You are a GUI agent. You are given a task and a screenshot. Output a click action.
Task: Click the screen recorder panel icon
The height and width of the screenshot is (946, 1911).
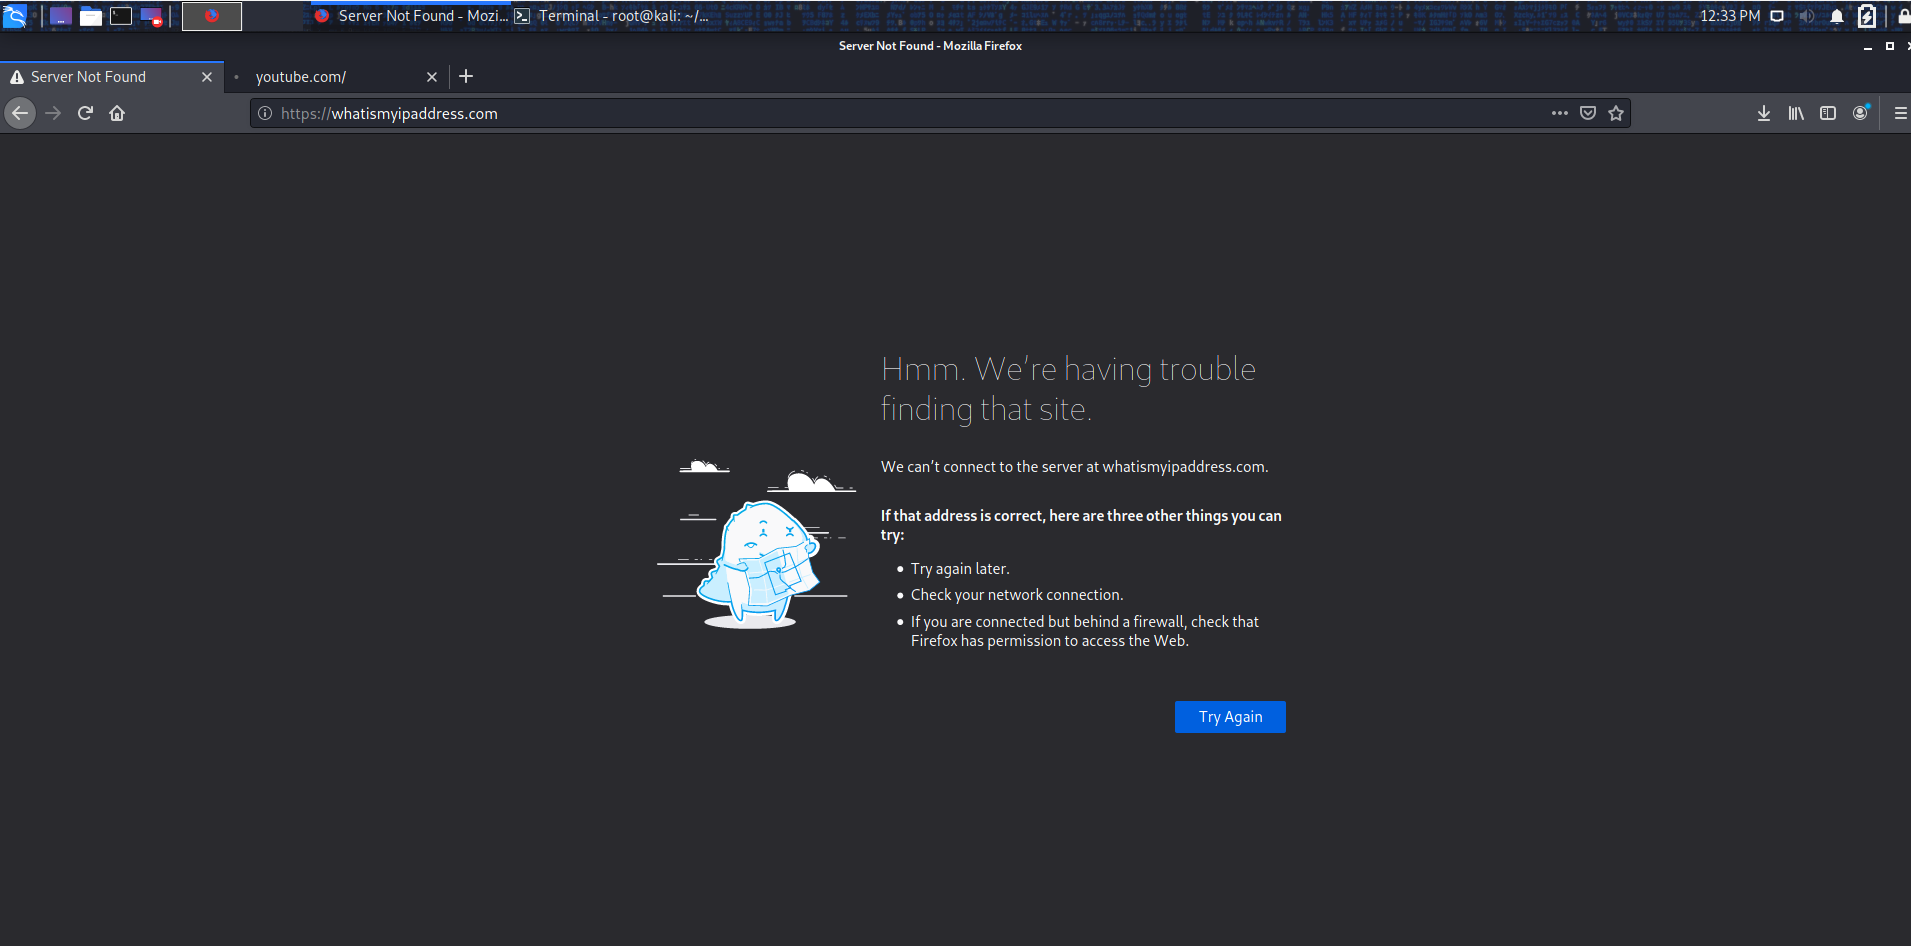coord(151,16)
